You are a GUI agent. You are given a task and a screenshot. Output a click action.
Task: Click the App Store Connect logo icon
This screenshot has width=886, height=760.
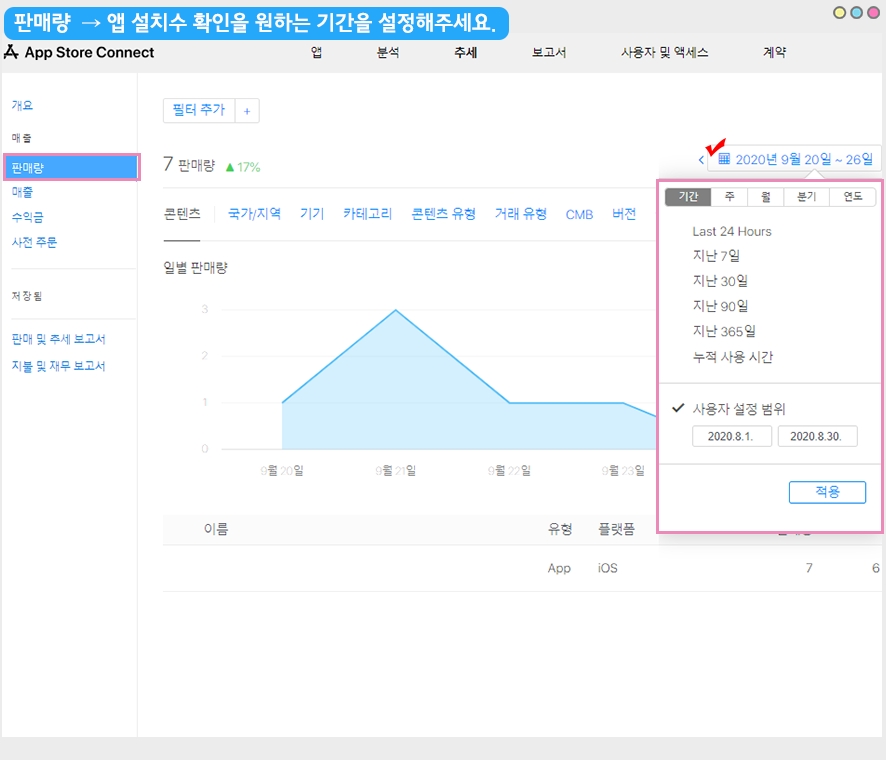click(x=11, y=52)
